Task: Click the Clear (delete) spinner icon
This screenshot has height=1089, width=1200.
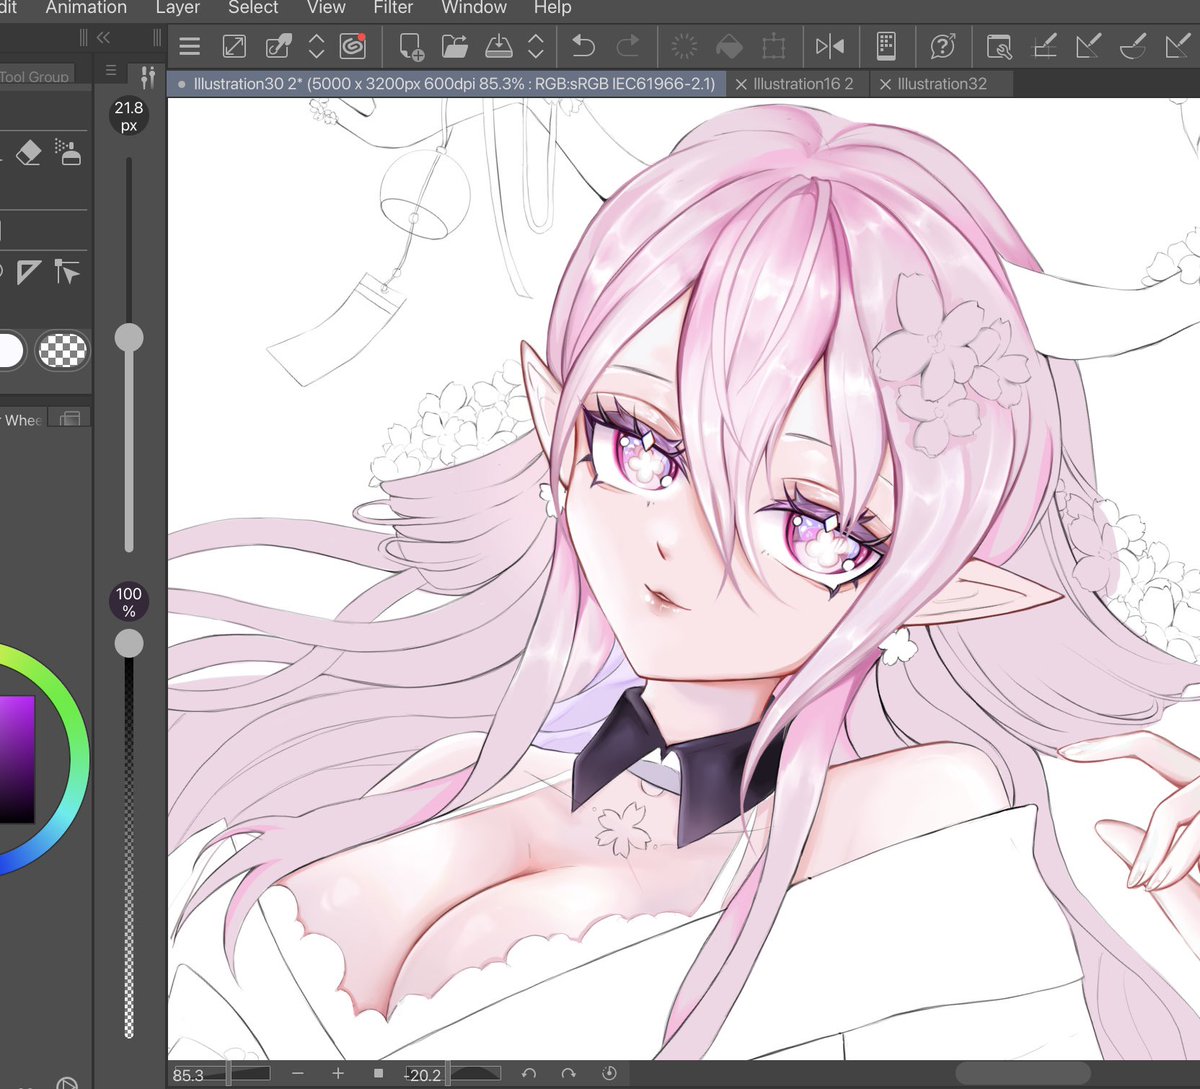Action: pos(685,46)
